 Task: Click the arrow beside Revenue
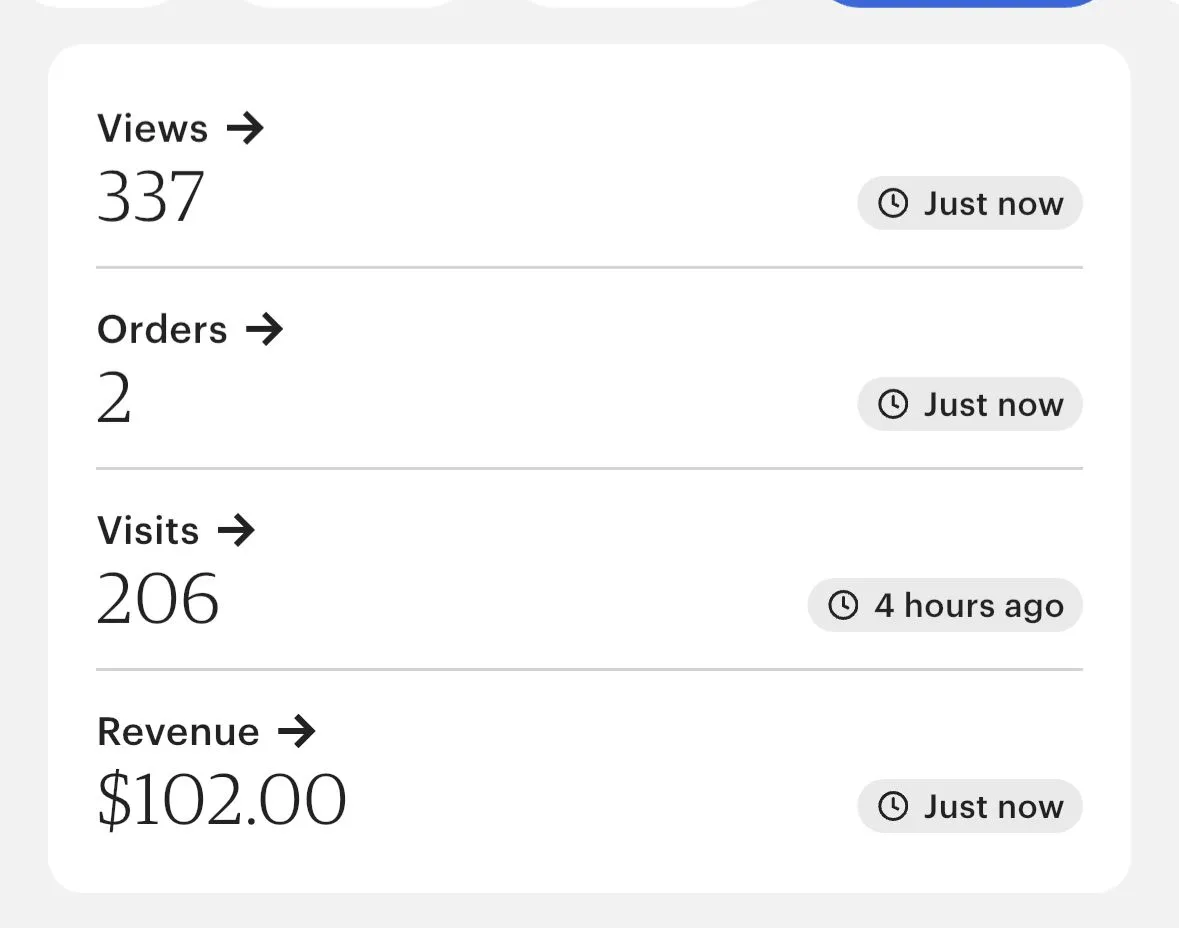(296, 732)
